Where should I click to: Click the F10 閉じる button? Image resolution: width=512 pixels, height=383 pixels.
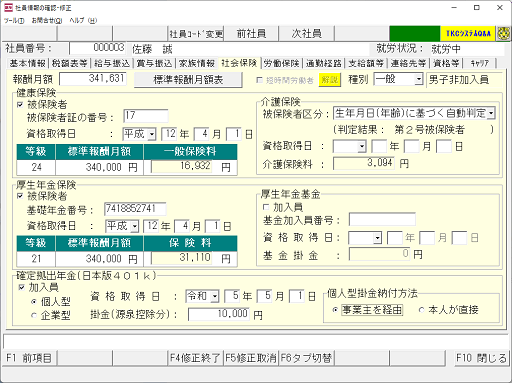pyautogui.click(x=482, y=358)
